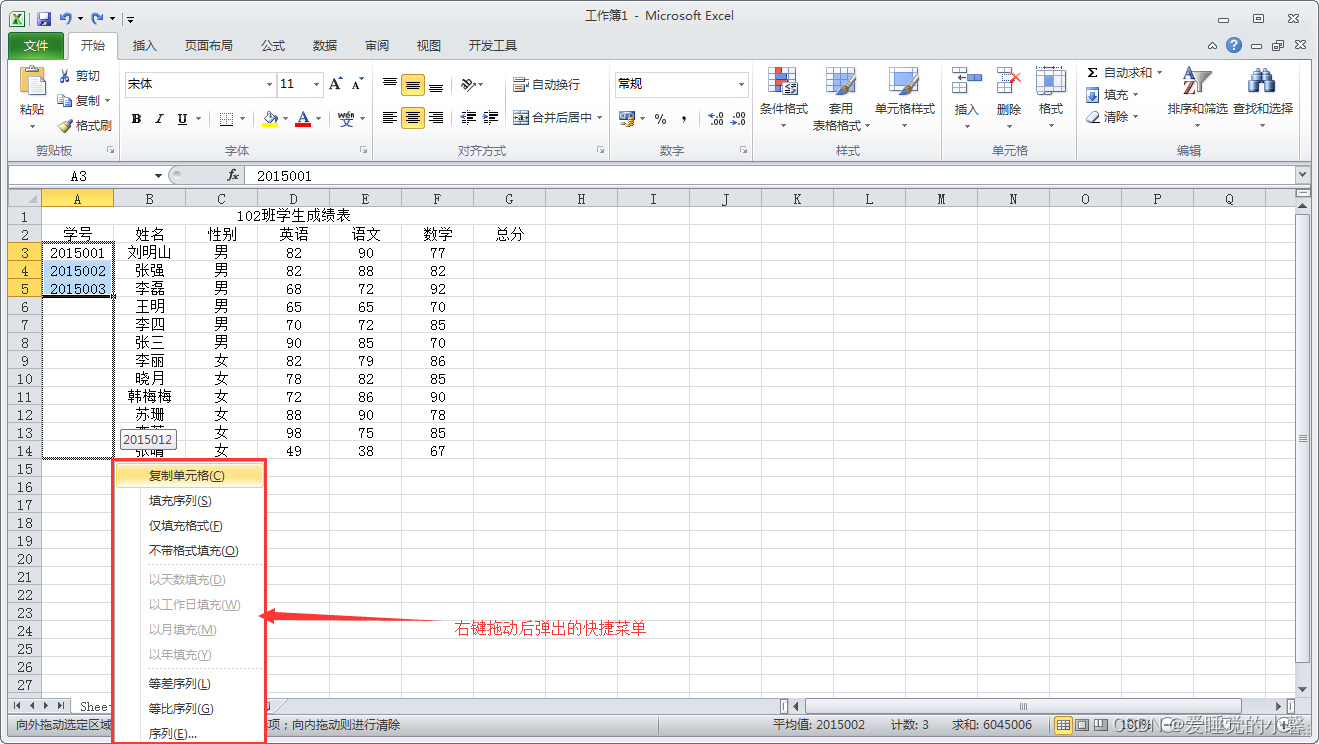Decrease font size with small A icon

pyautogui.click(x=357, y=85)
